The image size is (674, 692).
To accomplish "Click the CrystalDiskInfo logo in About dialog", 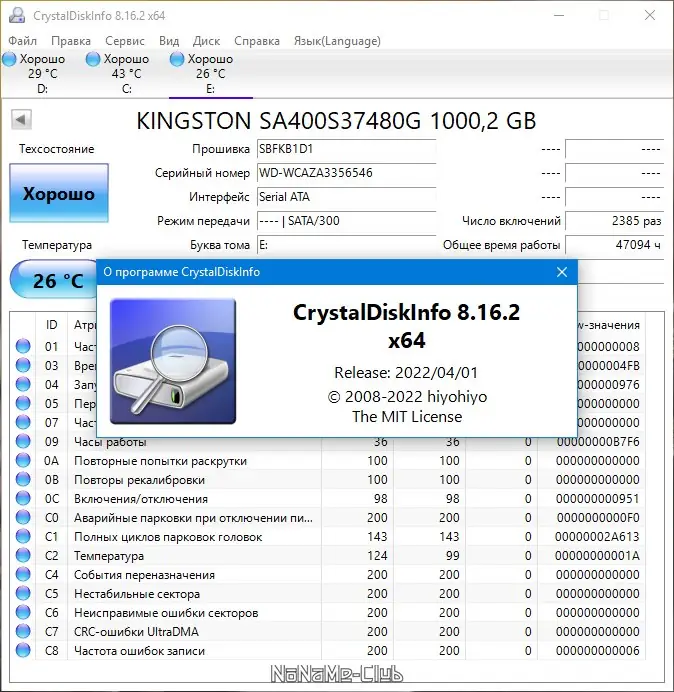I will tap(173, 361).
